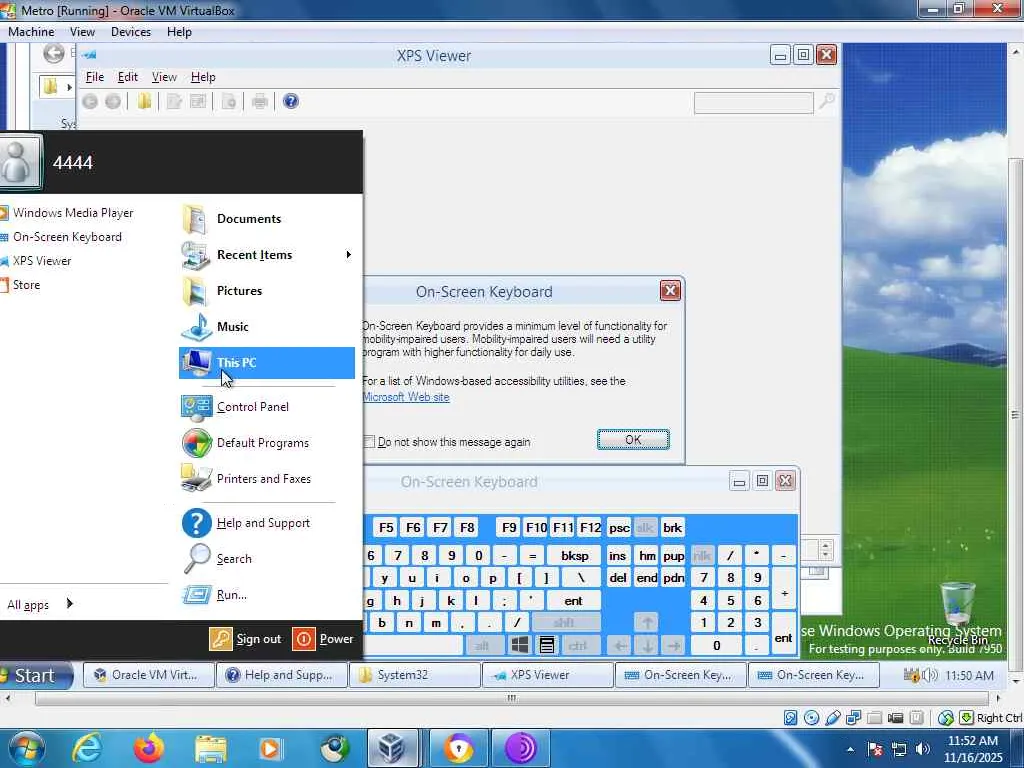
Task: Open the Microsoft Web site link
Action: click(406, 397)
